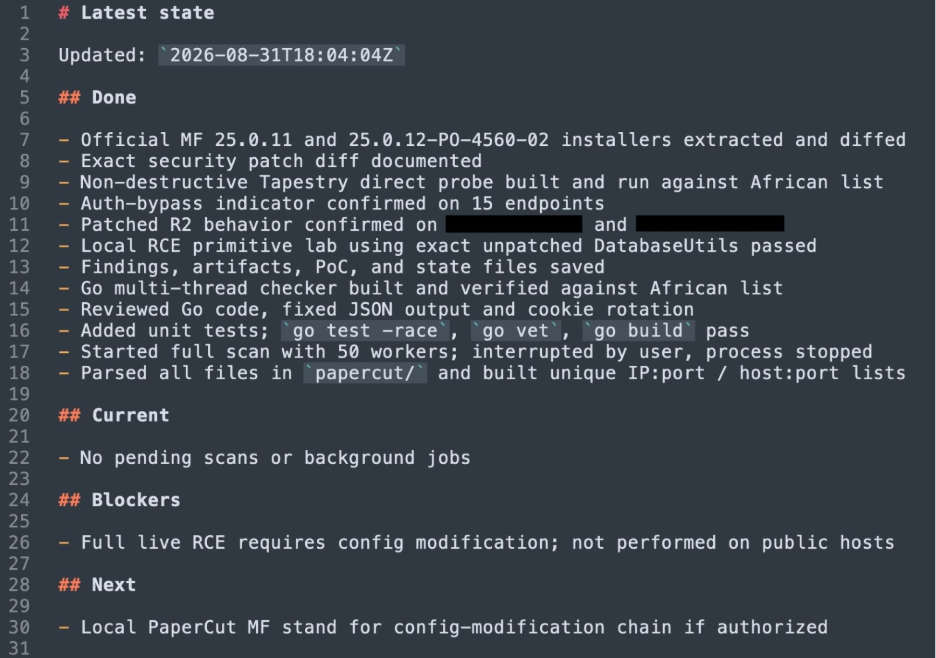Click the Local PaperCut MF stand line
Viewport: 936px width, 658px height.
coord(443,628)
